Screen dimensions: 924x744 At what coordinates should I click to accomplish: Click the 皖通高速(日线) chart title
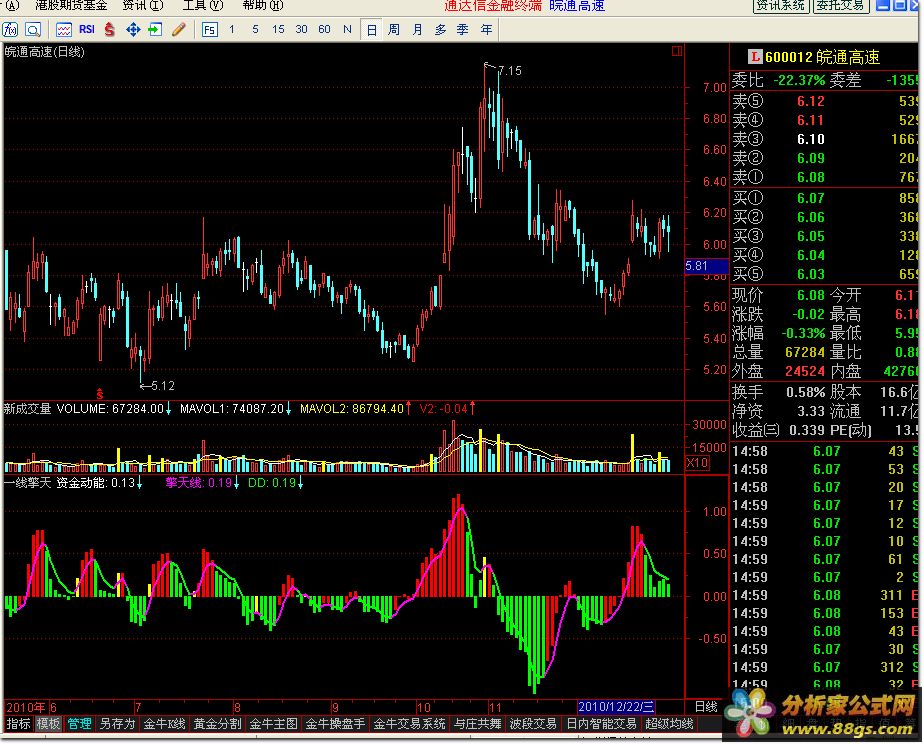pyautogui.click(x=44, y=52)
